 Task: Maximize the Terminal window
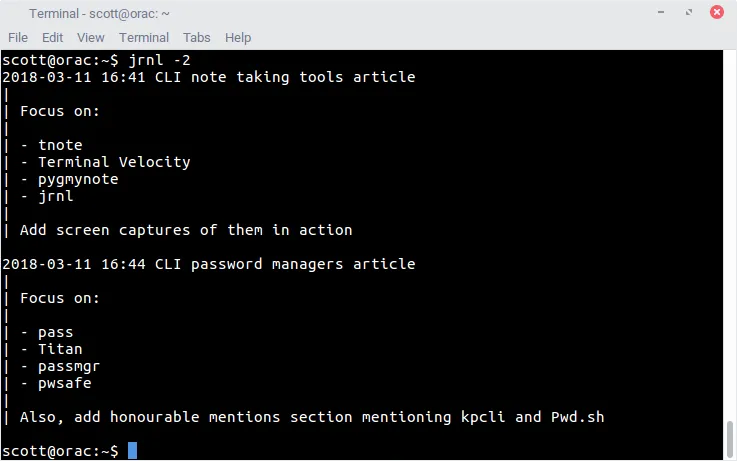coord(689,13)
